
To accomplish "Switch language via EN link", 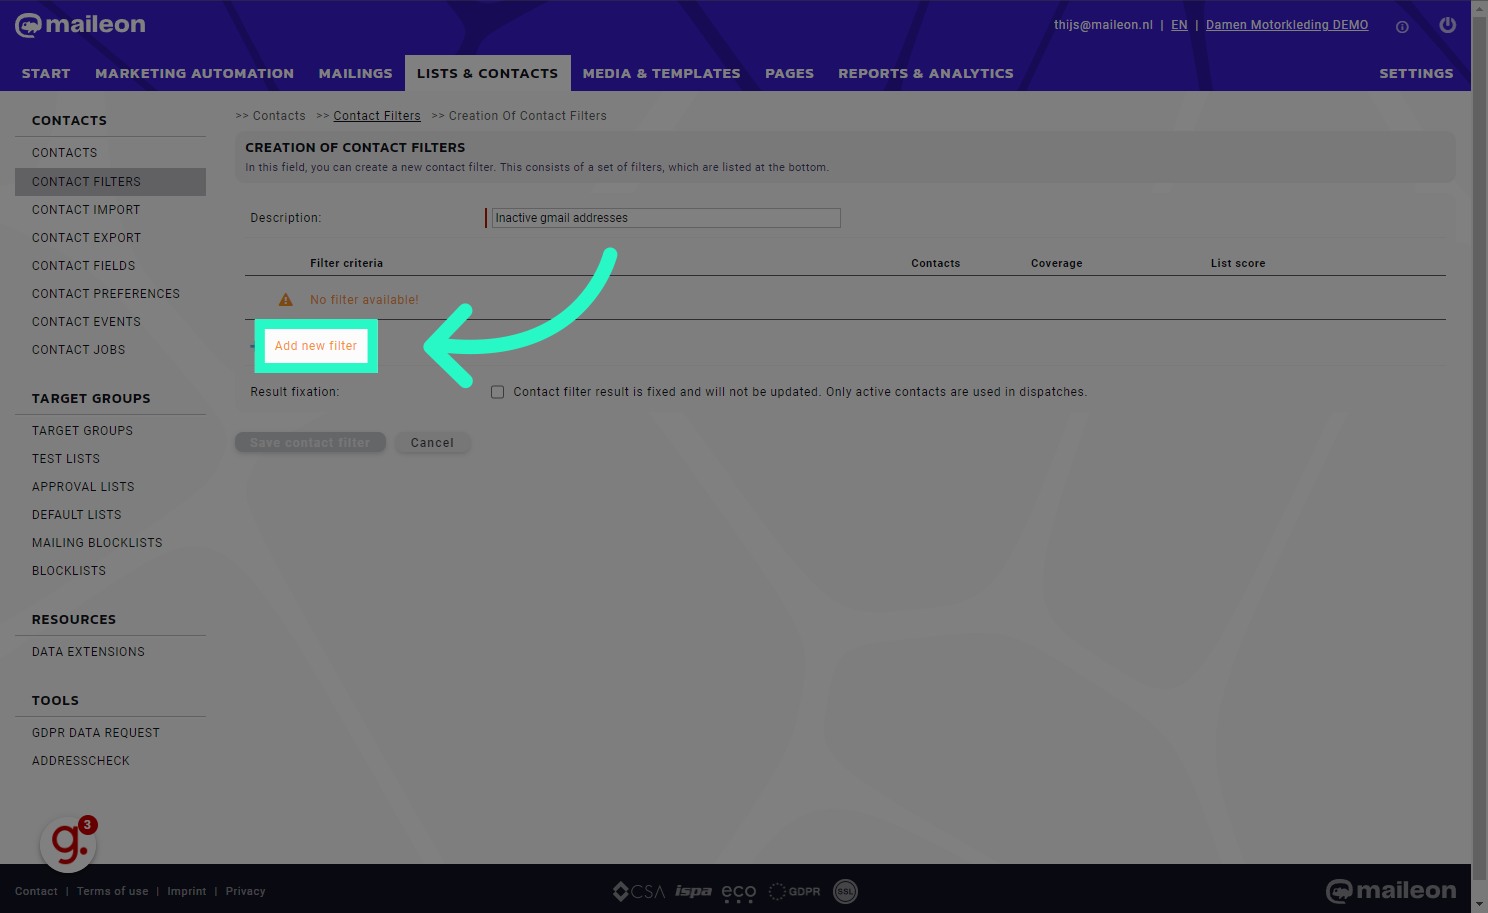I will coord(1179,25).
